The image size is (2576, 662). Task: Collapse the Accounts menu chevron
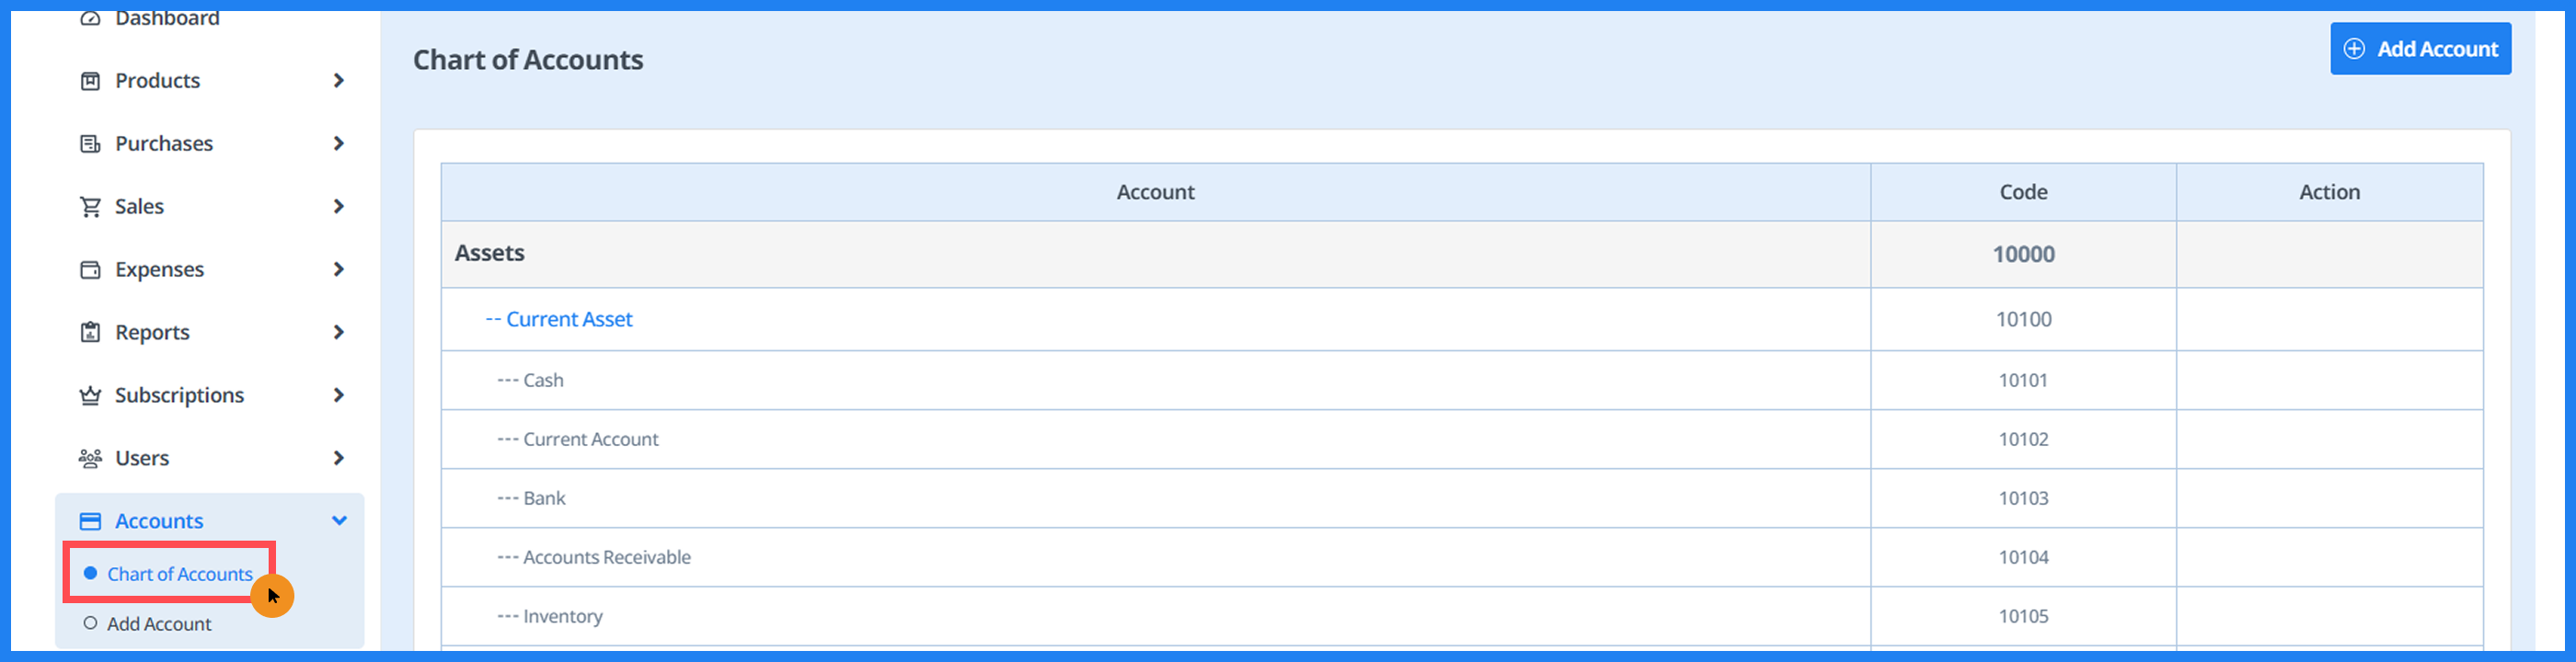pos(339,521)
